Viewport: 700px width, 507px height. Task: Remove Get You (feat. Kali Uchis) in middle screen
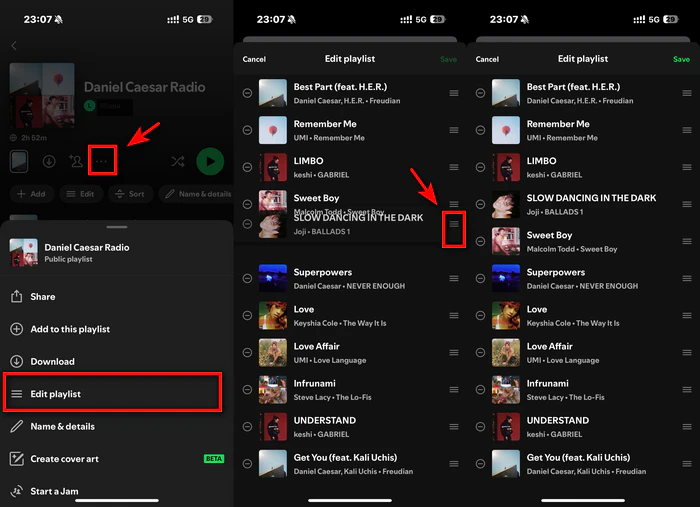[247, 463]
